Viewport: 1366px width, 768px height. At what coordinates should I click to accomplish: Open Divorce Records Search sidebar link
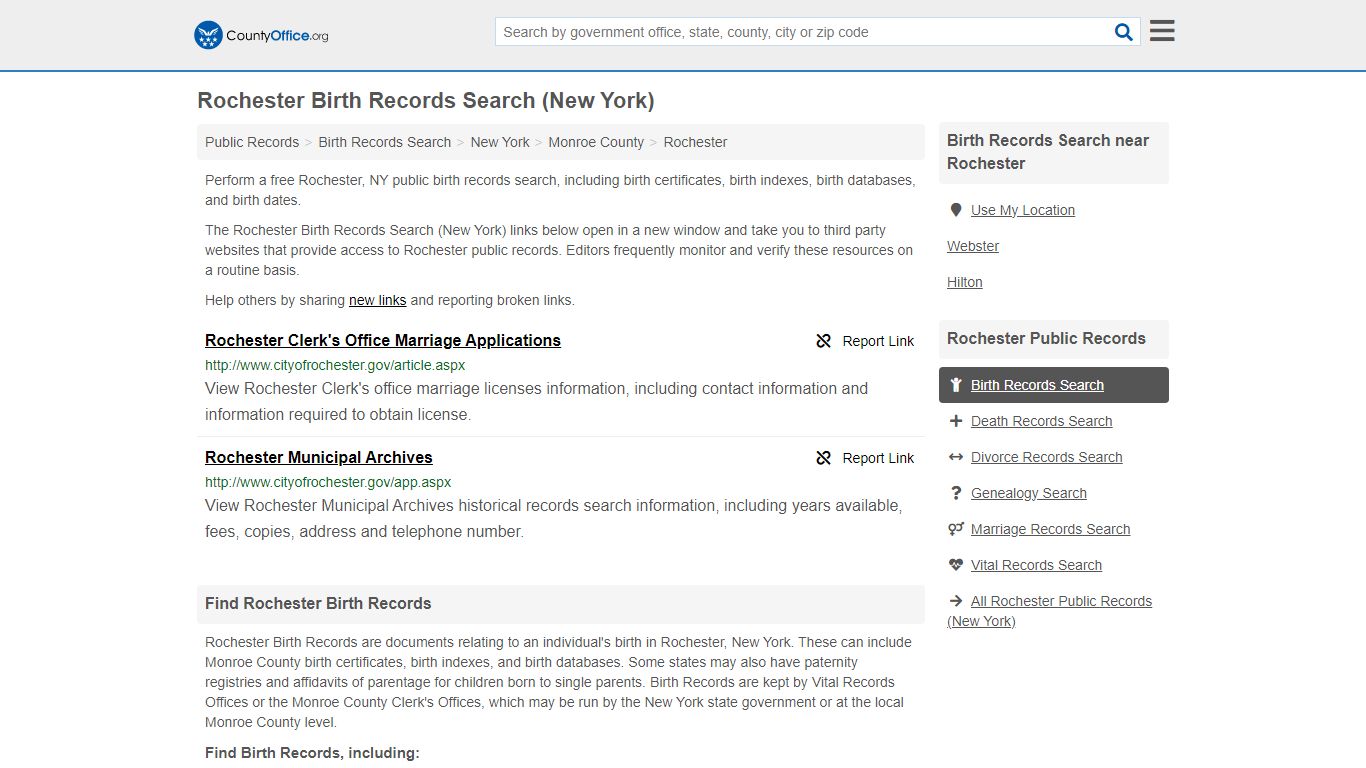click(x=1047, y=457)
